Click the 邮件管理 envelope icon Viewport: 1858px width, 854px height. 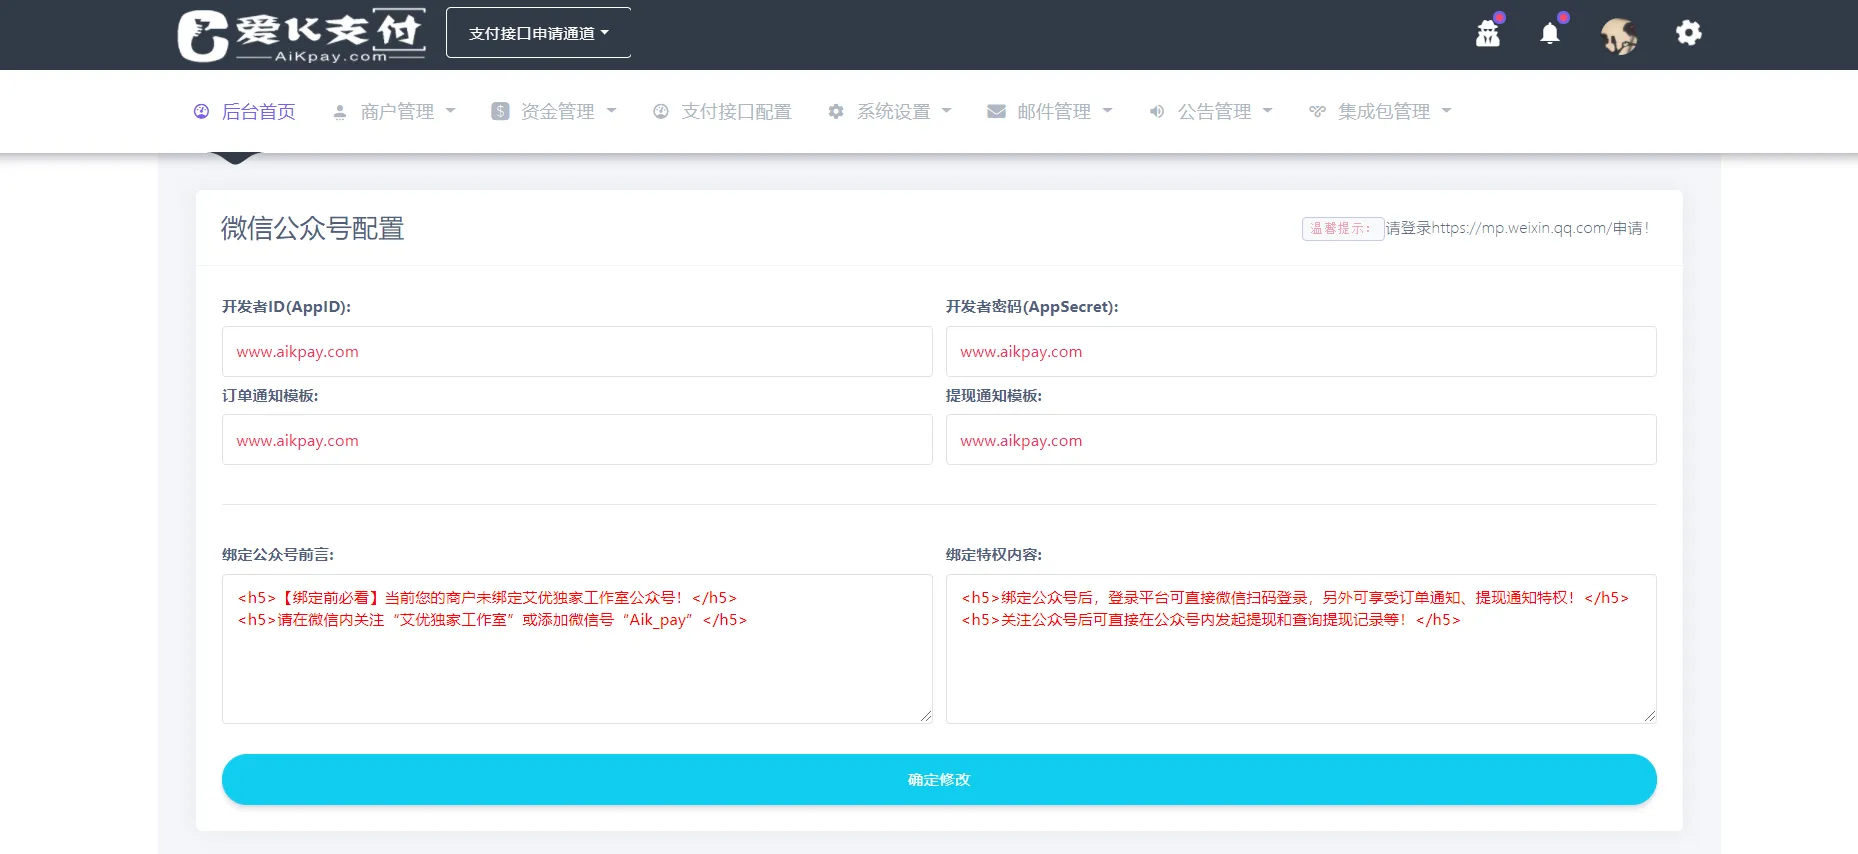[x=996, y=111]
